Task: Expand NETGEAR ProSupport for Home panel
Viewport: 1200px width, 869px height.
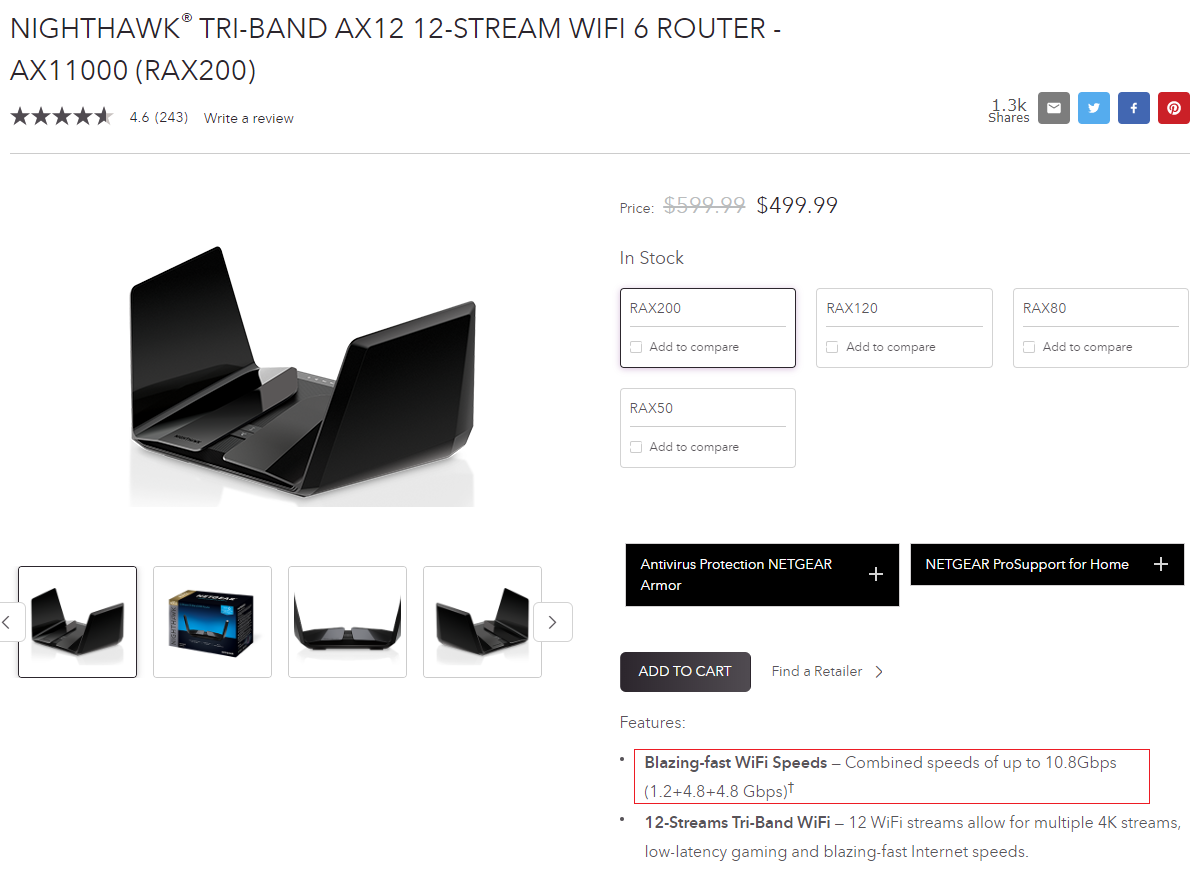Action: click(x=1047, y=565)
